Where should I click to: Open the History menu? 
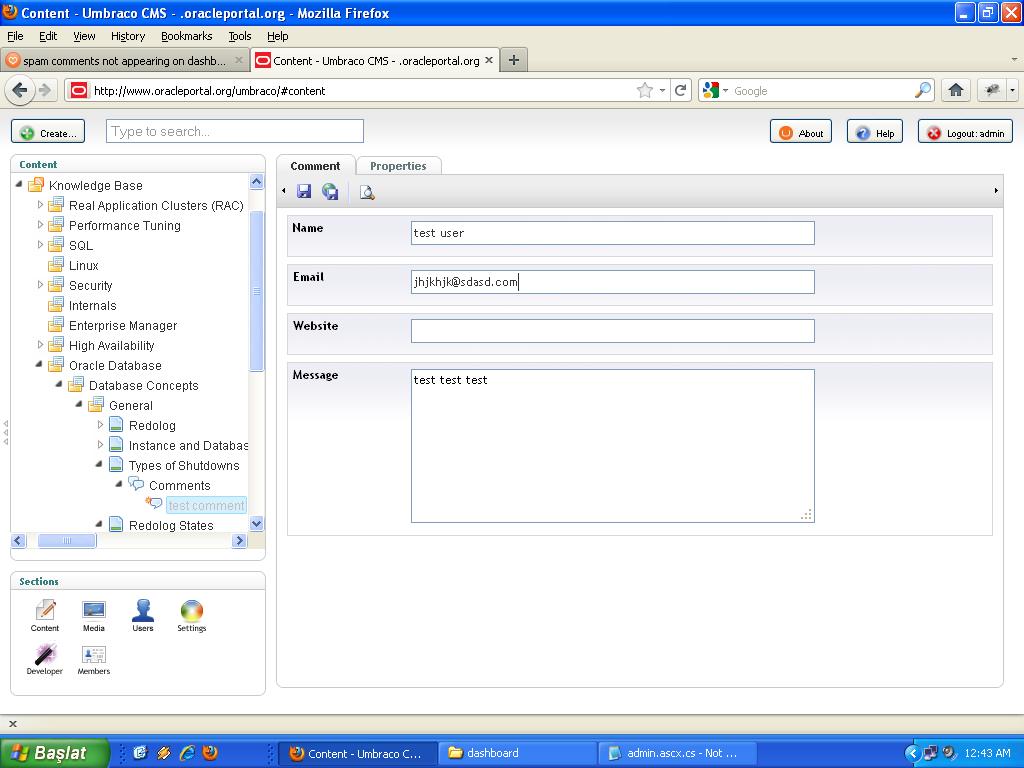[x=128, y=36]
